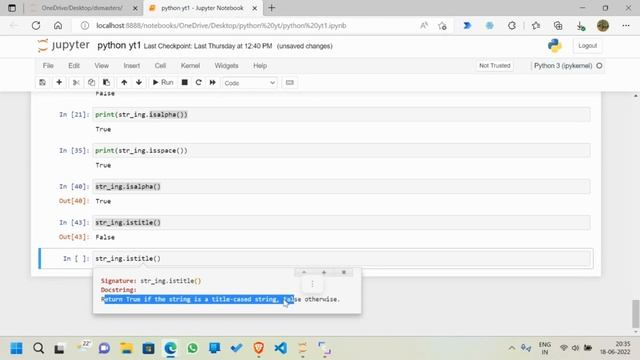Save notebook with the floppy disk icon

[x=42, y=82]
